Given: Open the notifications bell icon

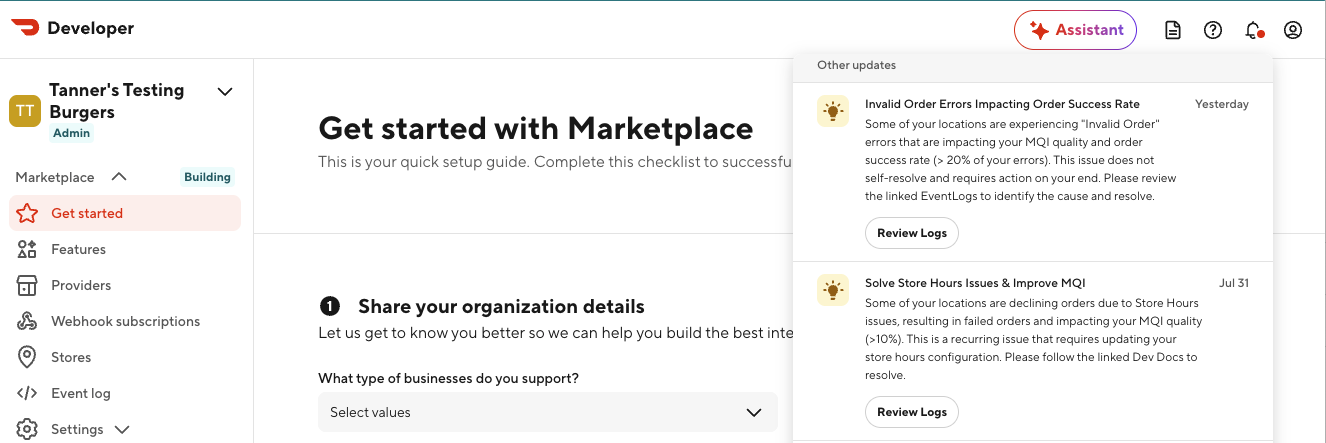Looking at the screenshot, I should (x=1253, y=30).
